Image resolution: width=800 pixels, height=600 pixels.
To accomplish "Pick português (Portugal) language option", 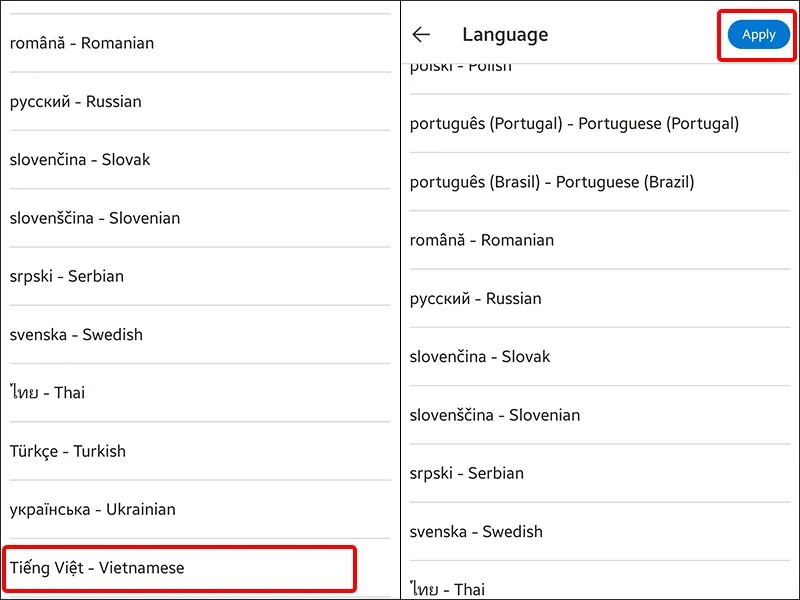I will [x=574, y=124].
